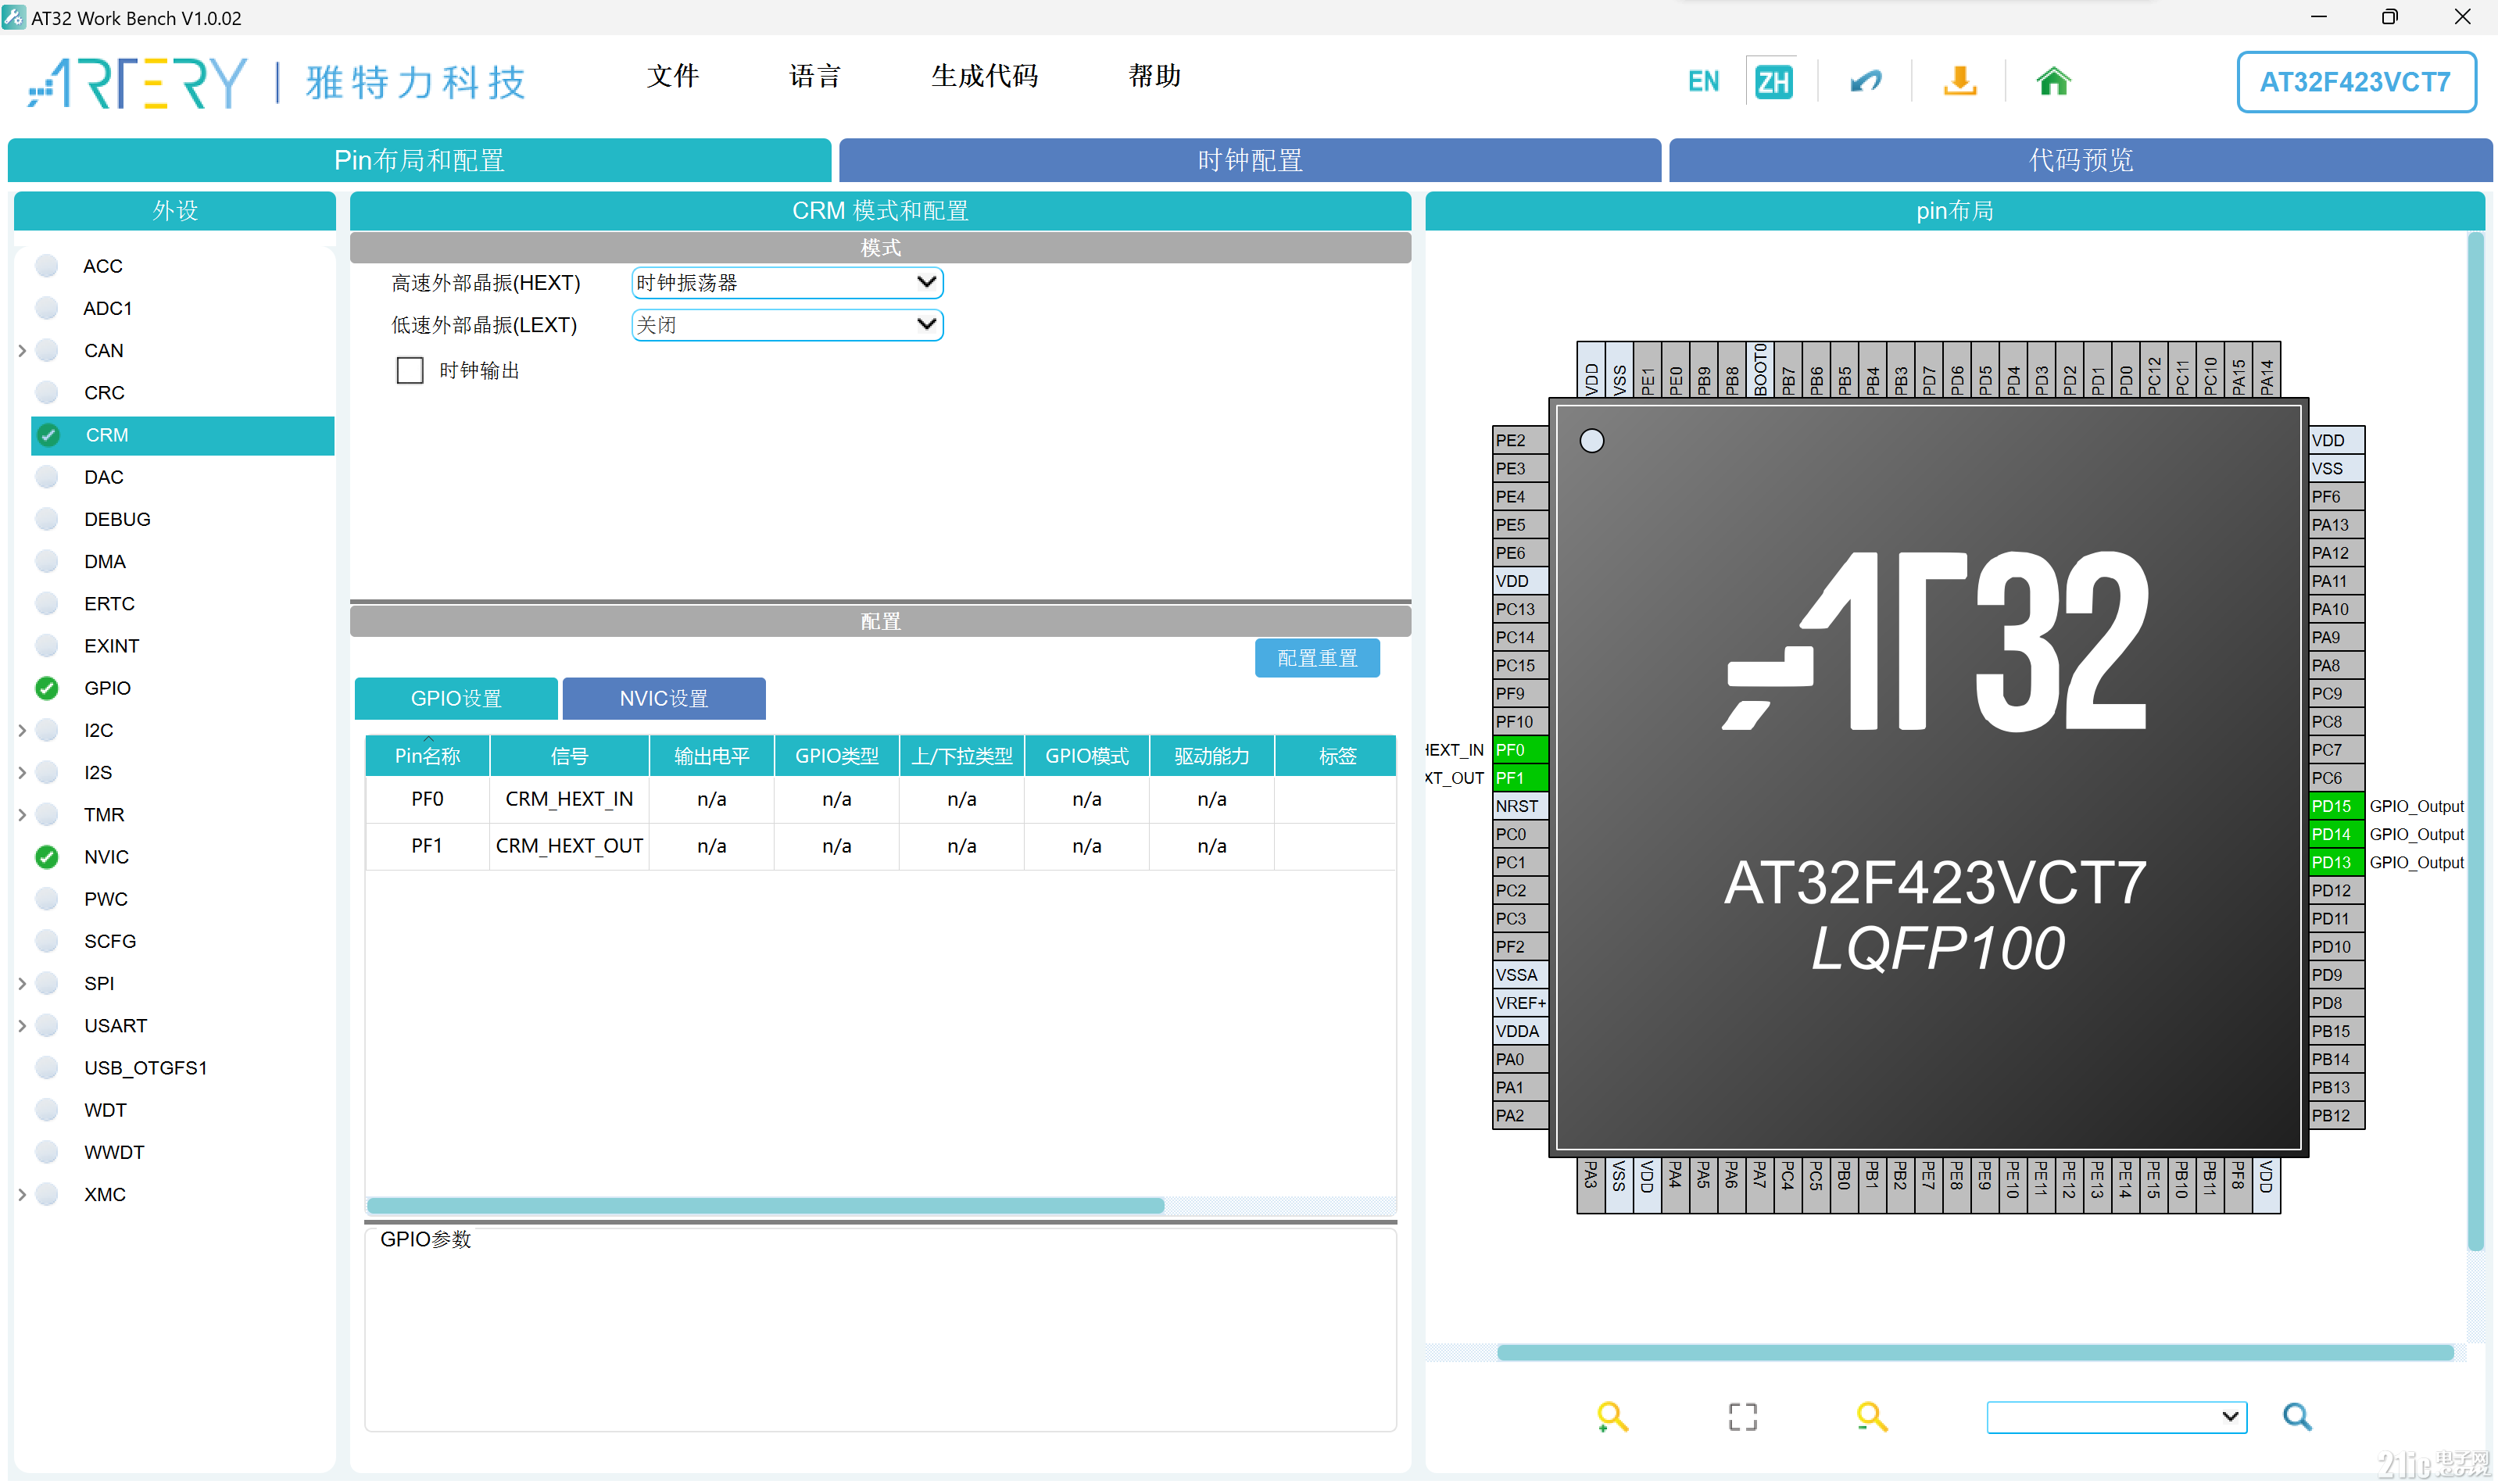Screen dimensions: 2498x1484
Task: Click the BOOT0 pin on top side
Action: pos(1760,370)
